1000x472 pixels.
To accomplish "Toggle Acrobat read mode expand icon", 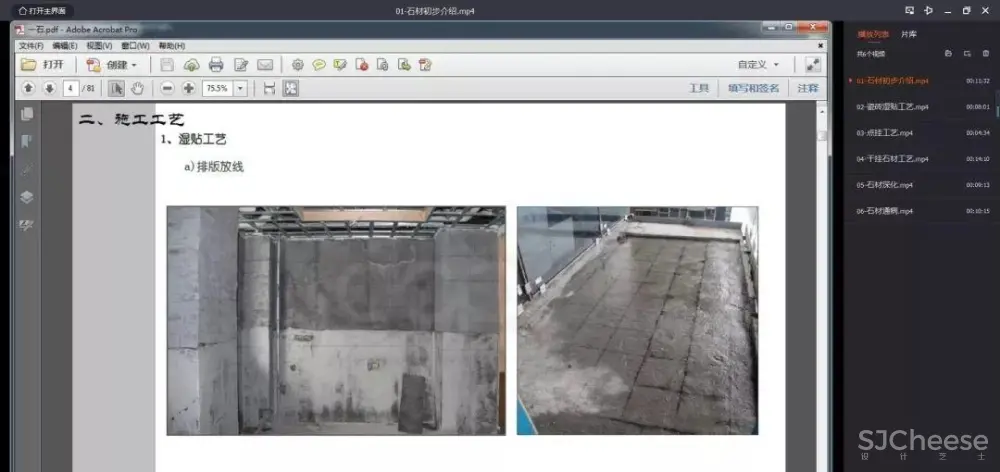I will [x=812, y=64].
